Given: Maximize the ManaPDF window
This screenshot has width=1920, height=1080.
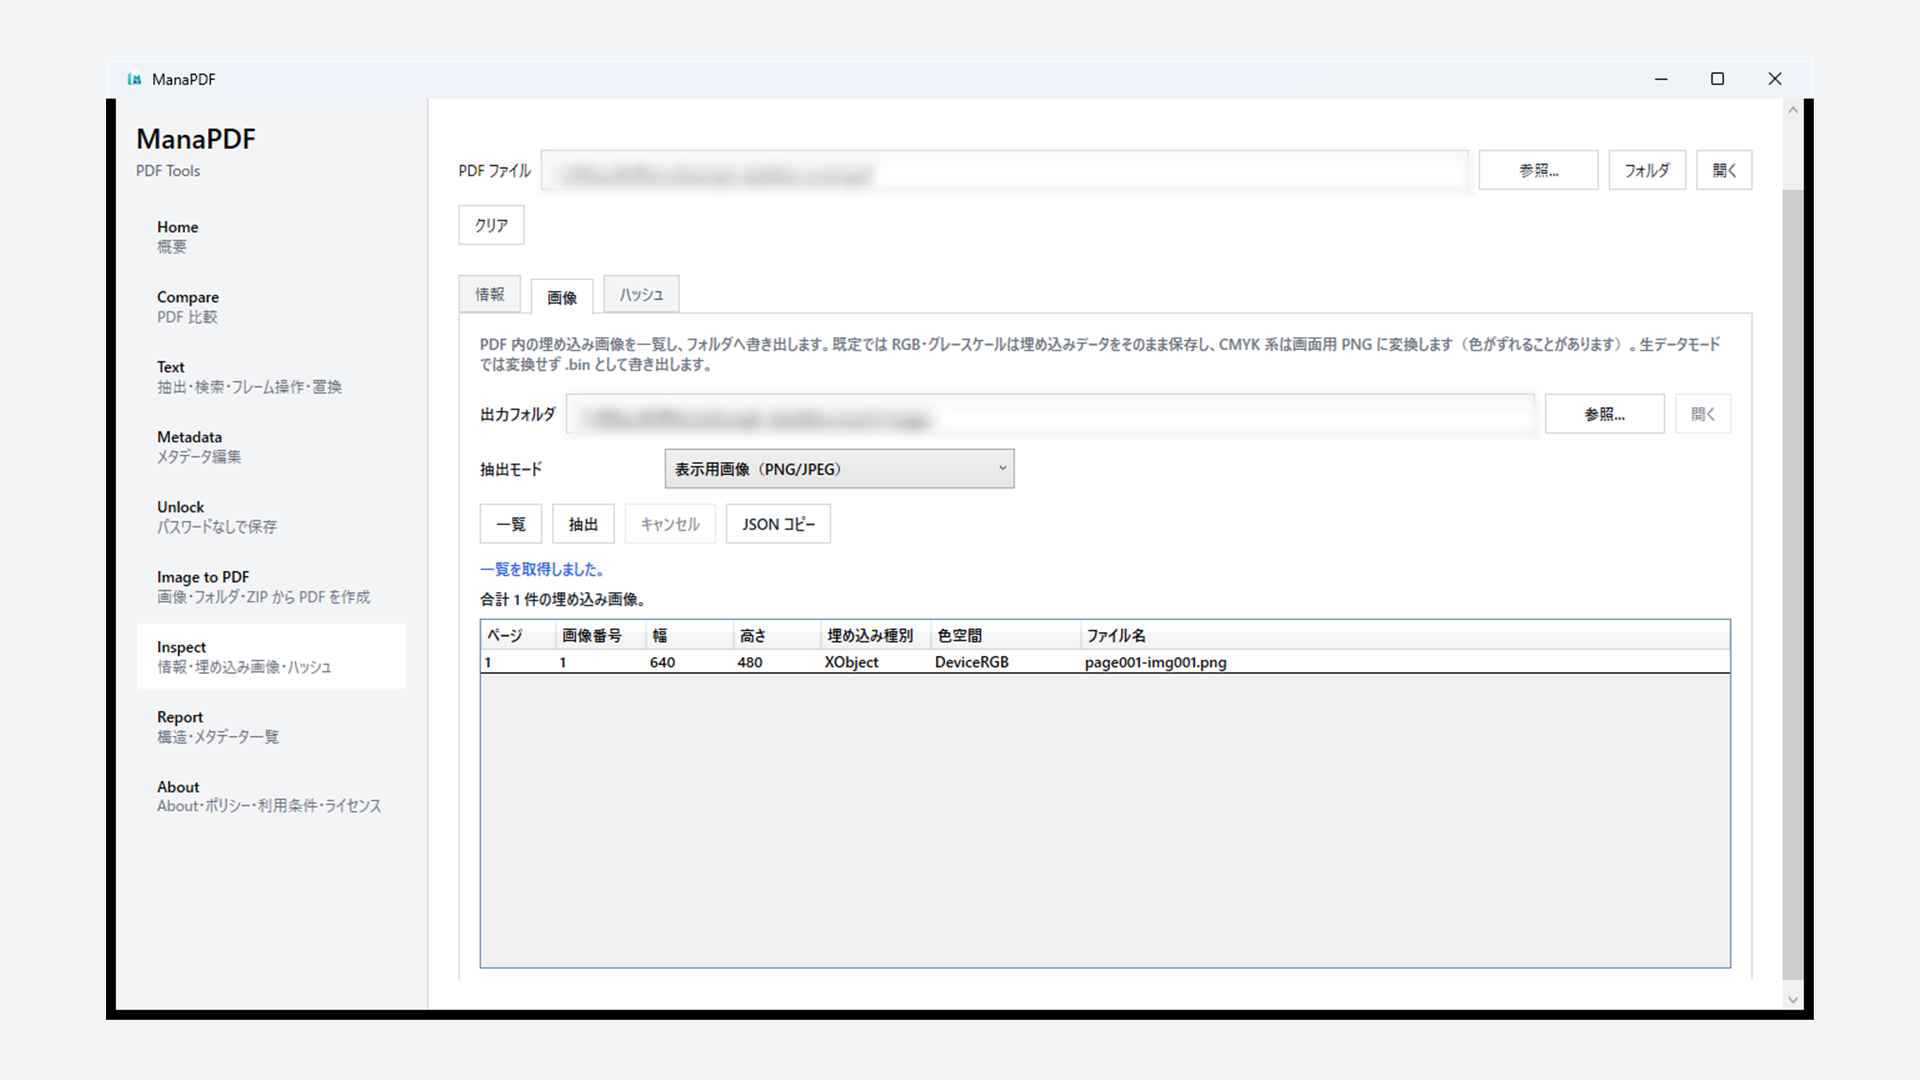Looking at the screenshot, I should [1717, 79].
